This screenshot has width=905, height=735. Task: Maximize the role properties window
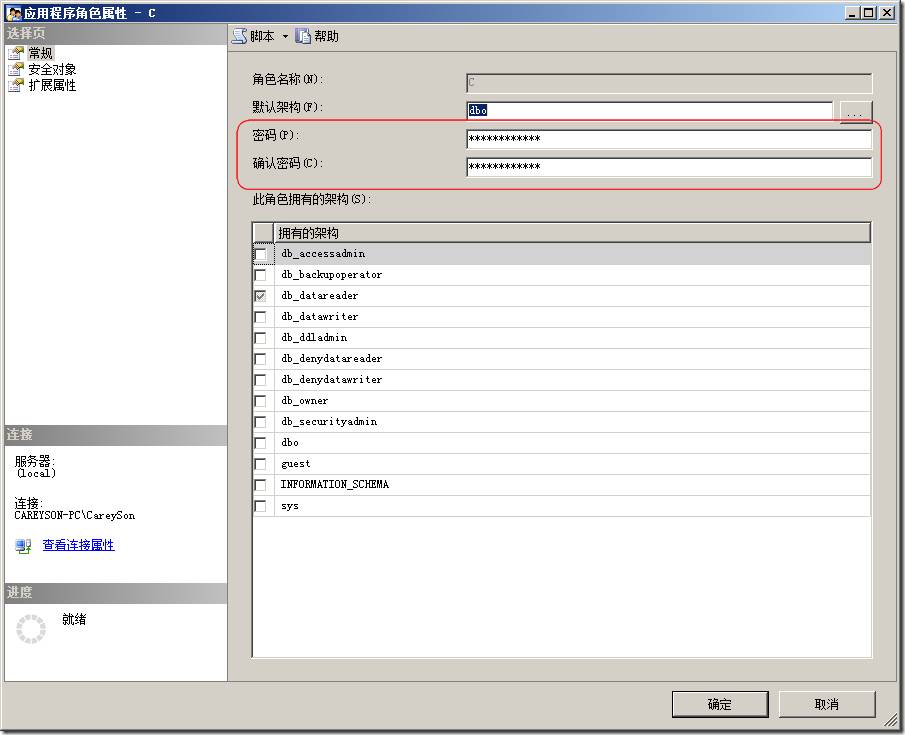point(869,13)
